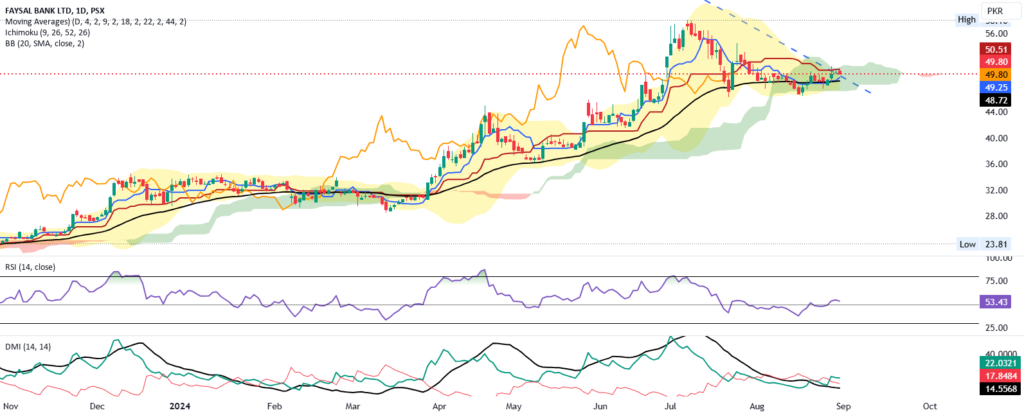
Task: Click the black 14.5568 DMI value tag
Action: coord(1000,389)
